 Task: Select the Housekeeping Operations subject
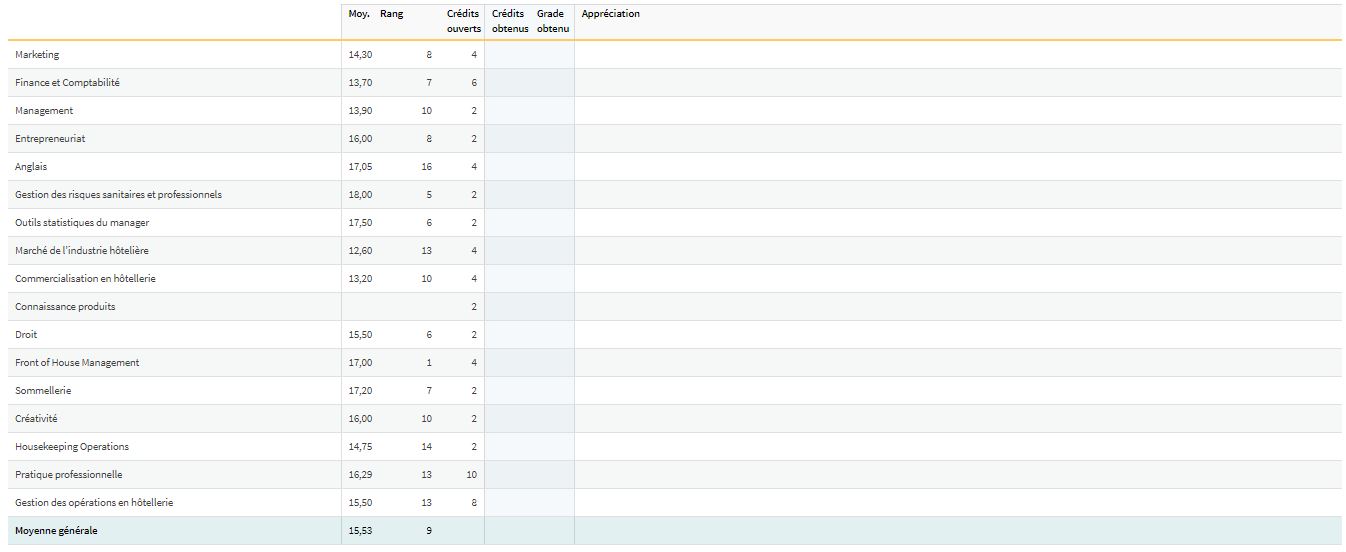click(x=72, y=447)
